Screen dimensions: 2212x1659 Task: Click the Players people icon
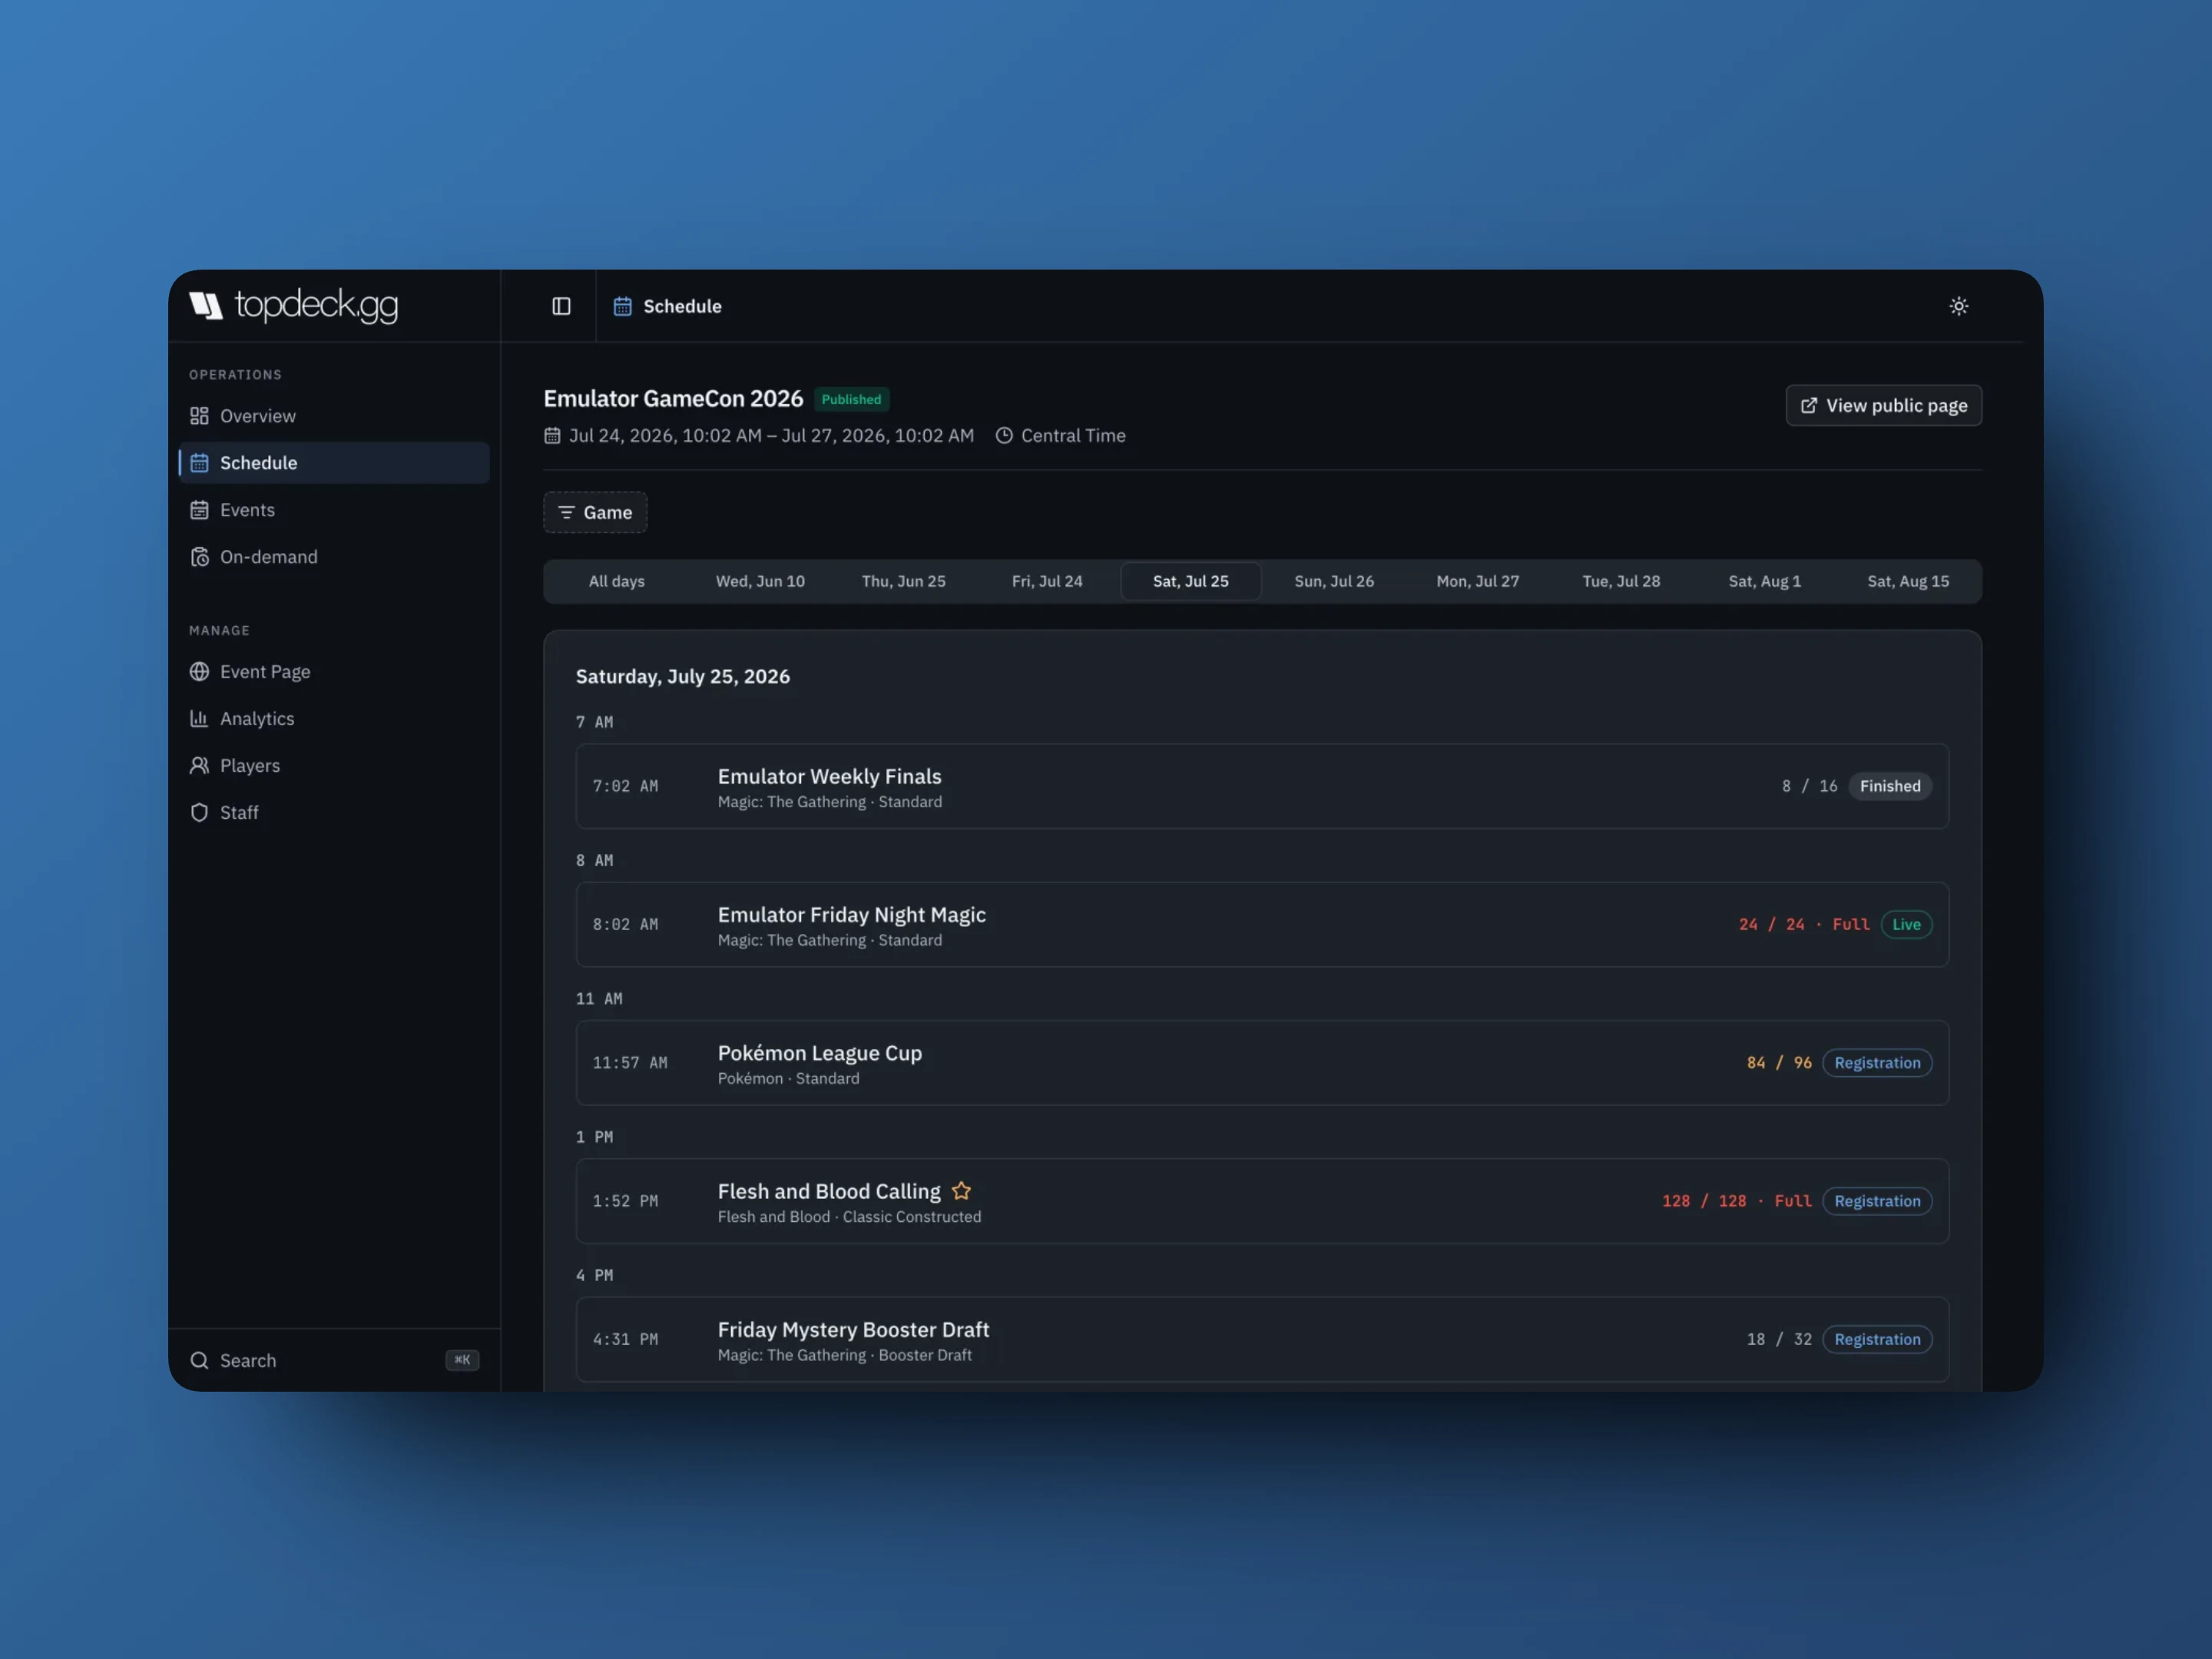[x=200, y=766]
